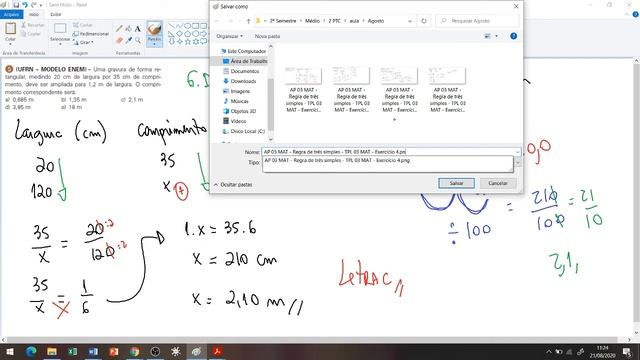Click the Salvar button
Screen dimensions: 640x360
tap(456, 183)
